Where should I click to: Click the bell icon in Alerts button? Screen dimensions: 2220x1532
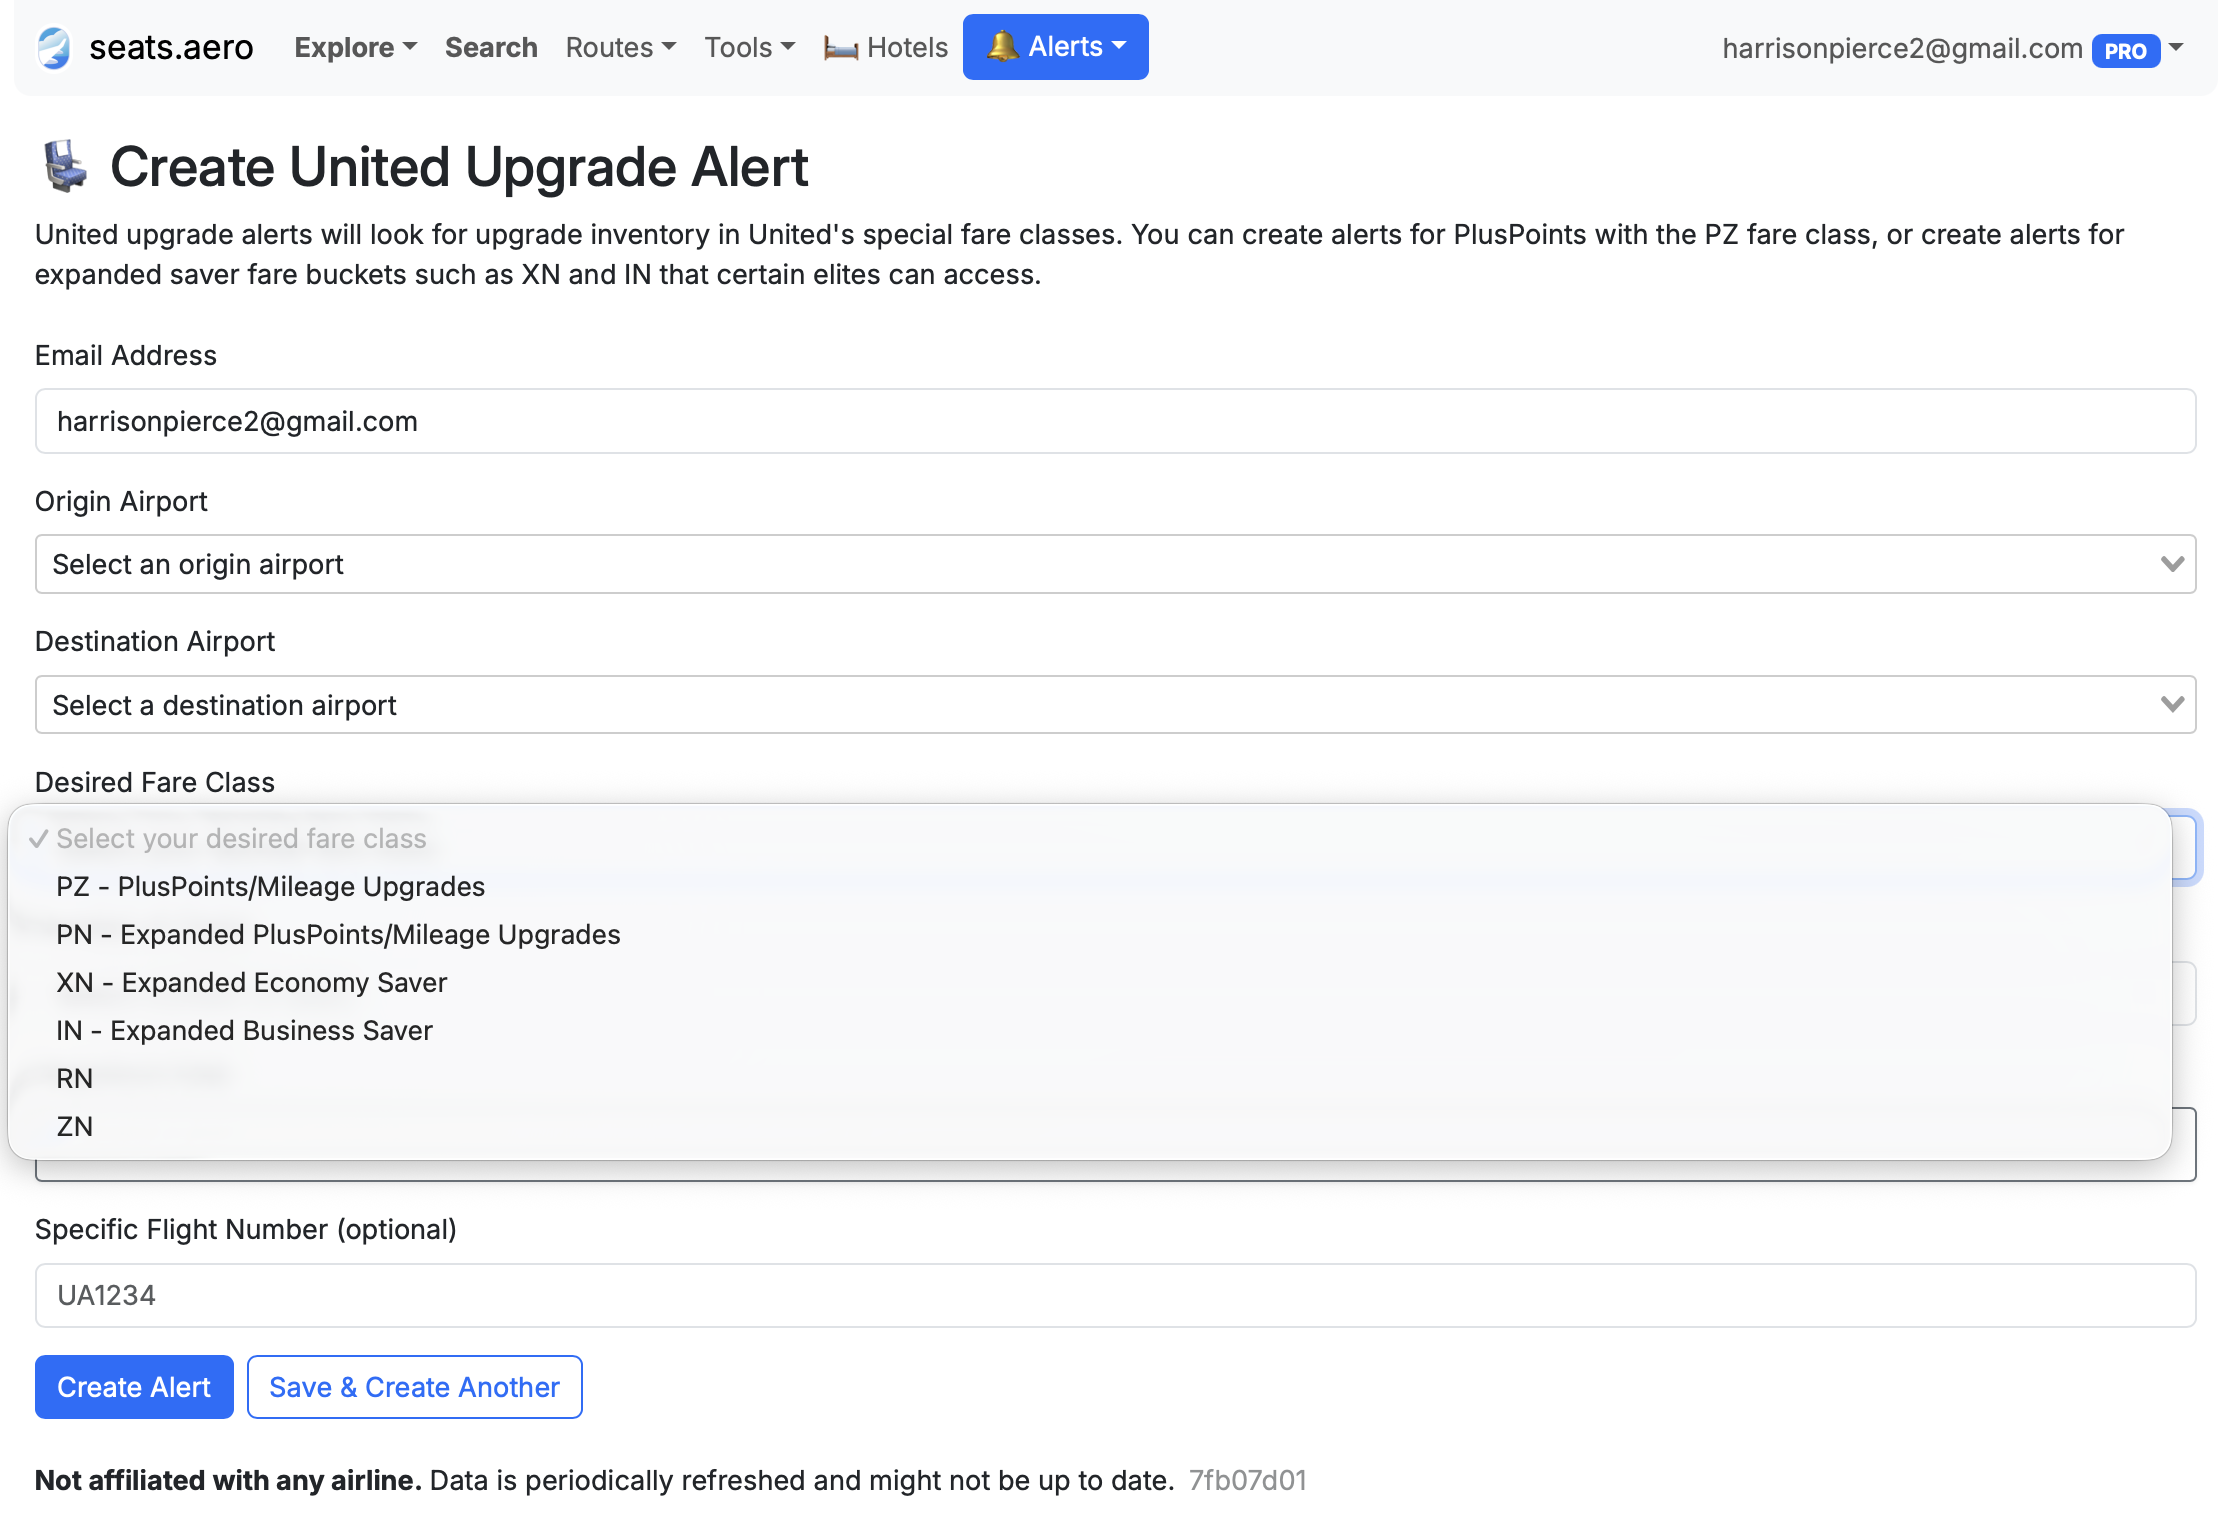1002,46
